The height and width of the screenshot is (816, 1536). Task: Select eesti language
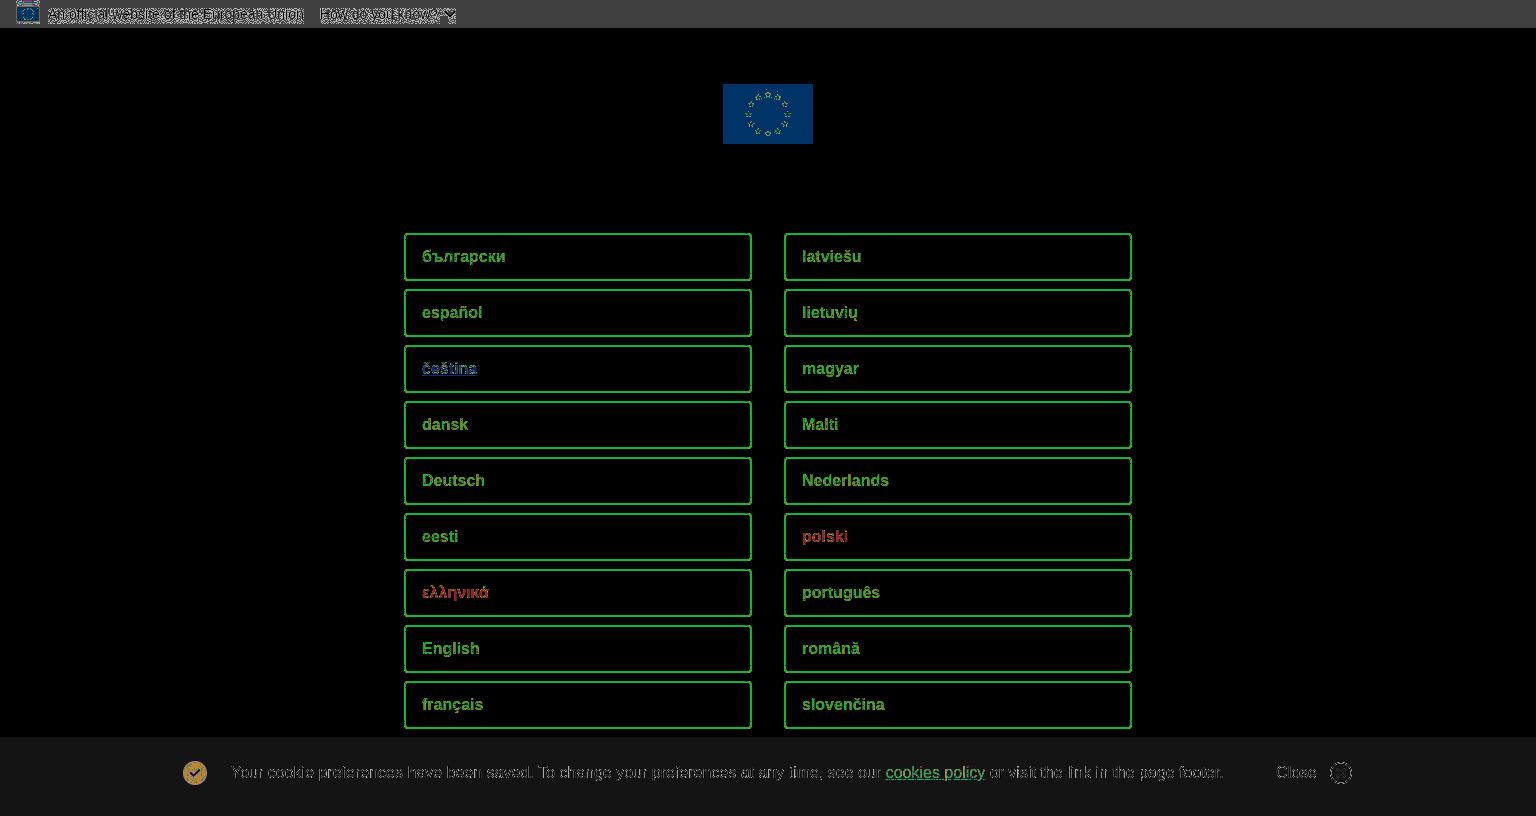click(578, 537)
